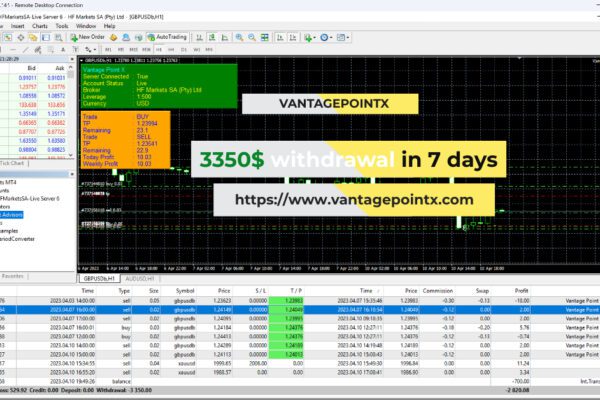Click the Market Watch scroll down arrow

click(71, 155)
